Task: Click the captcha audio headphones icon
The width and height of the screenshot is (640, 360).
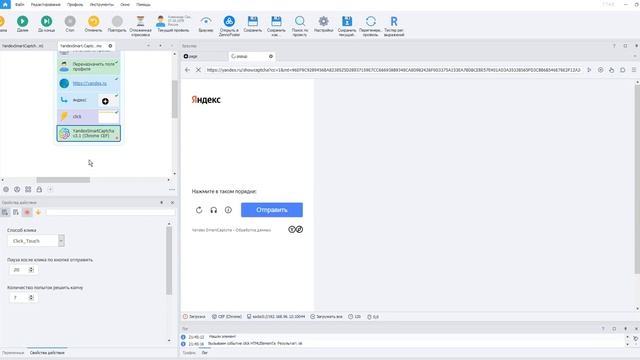Action: point(213,210)
